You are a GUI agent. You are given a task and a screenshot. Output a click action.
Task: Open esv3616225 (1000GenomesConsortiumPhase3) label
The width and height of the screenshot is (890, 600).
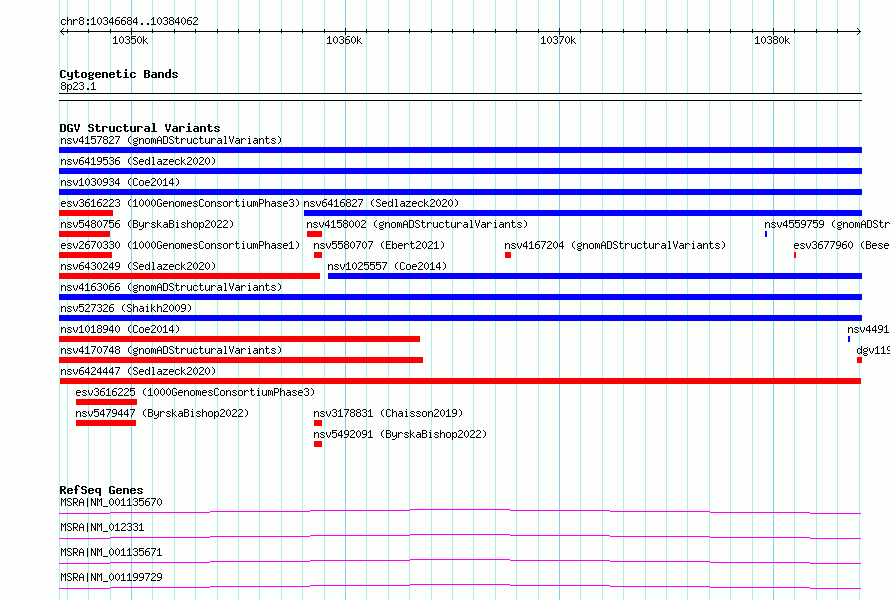pos(195,392)
